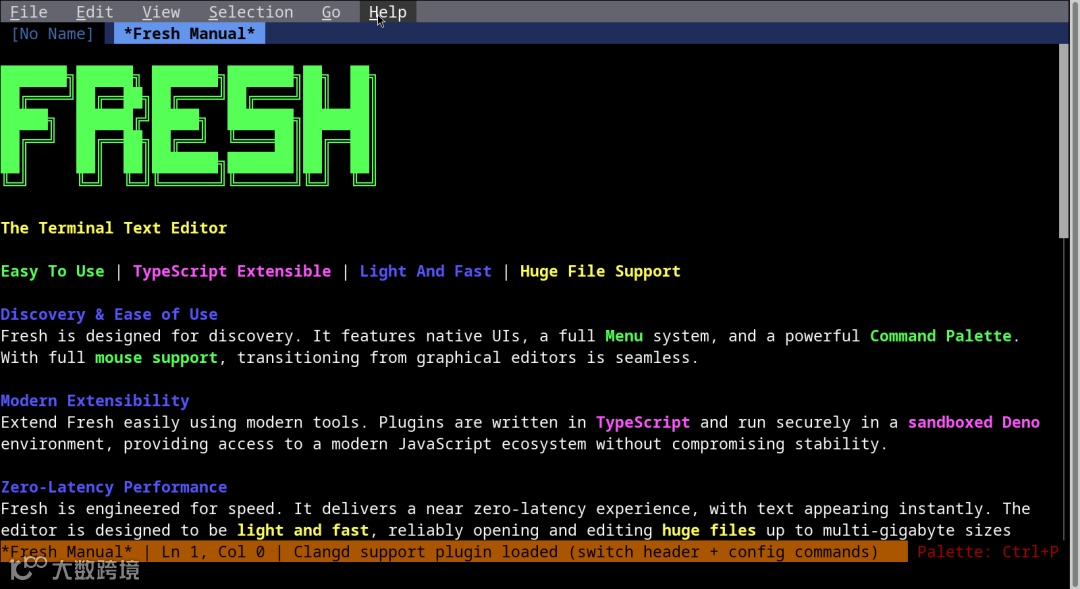Click the '*Fresh Manual*' status bar filename
The height and width of the screenshot is (589, 1080).
67,552
